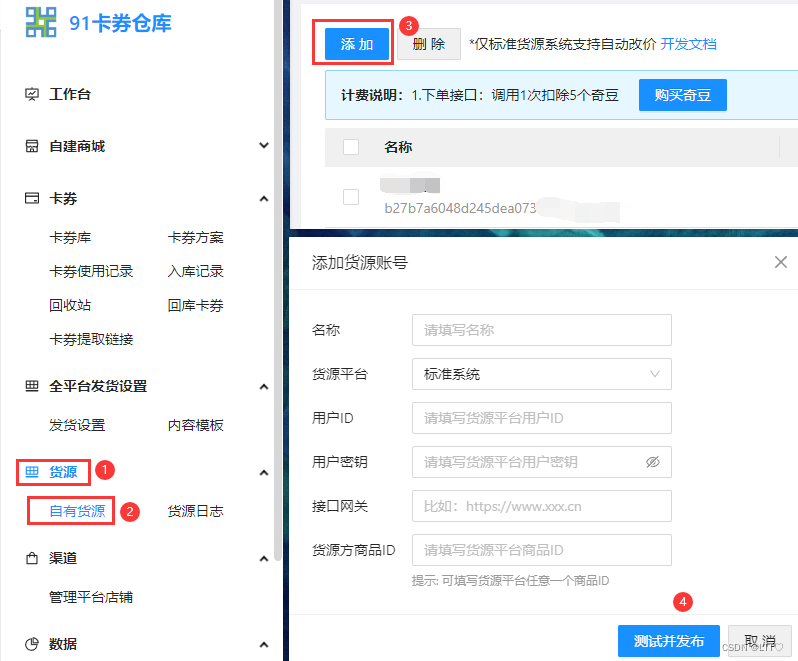Viewport: 798px width, 661px height.
Task: Check the b27b7a6048 row checkbox
Action: pos(351,197)
